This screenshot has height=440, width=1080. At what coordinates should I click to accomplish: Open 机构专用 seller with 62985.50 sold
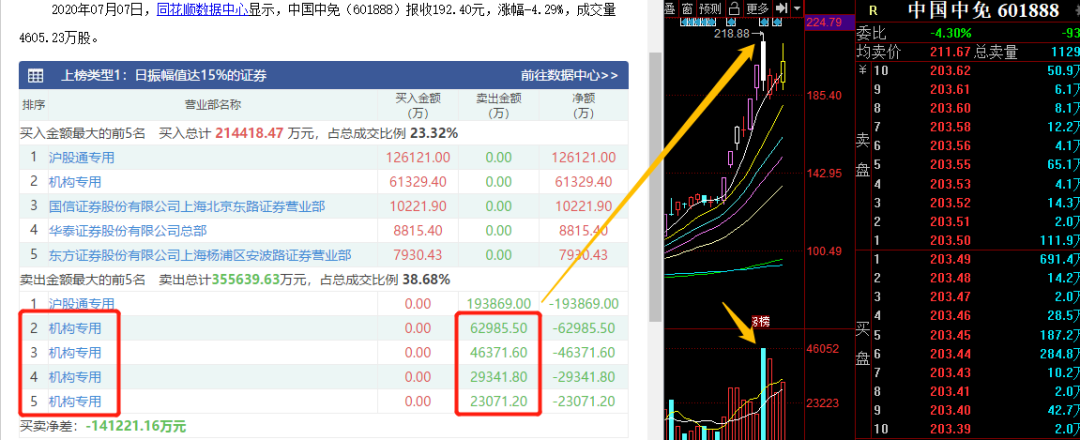(74, 328)
